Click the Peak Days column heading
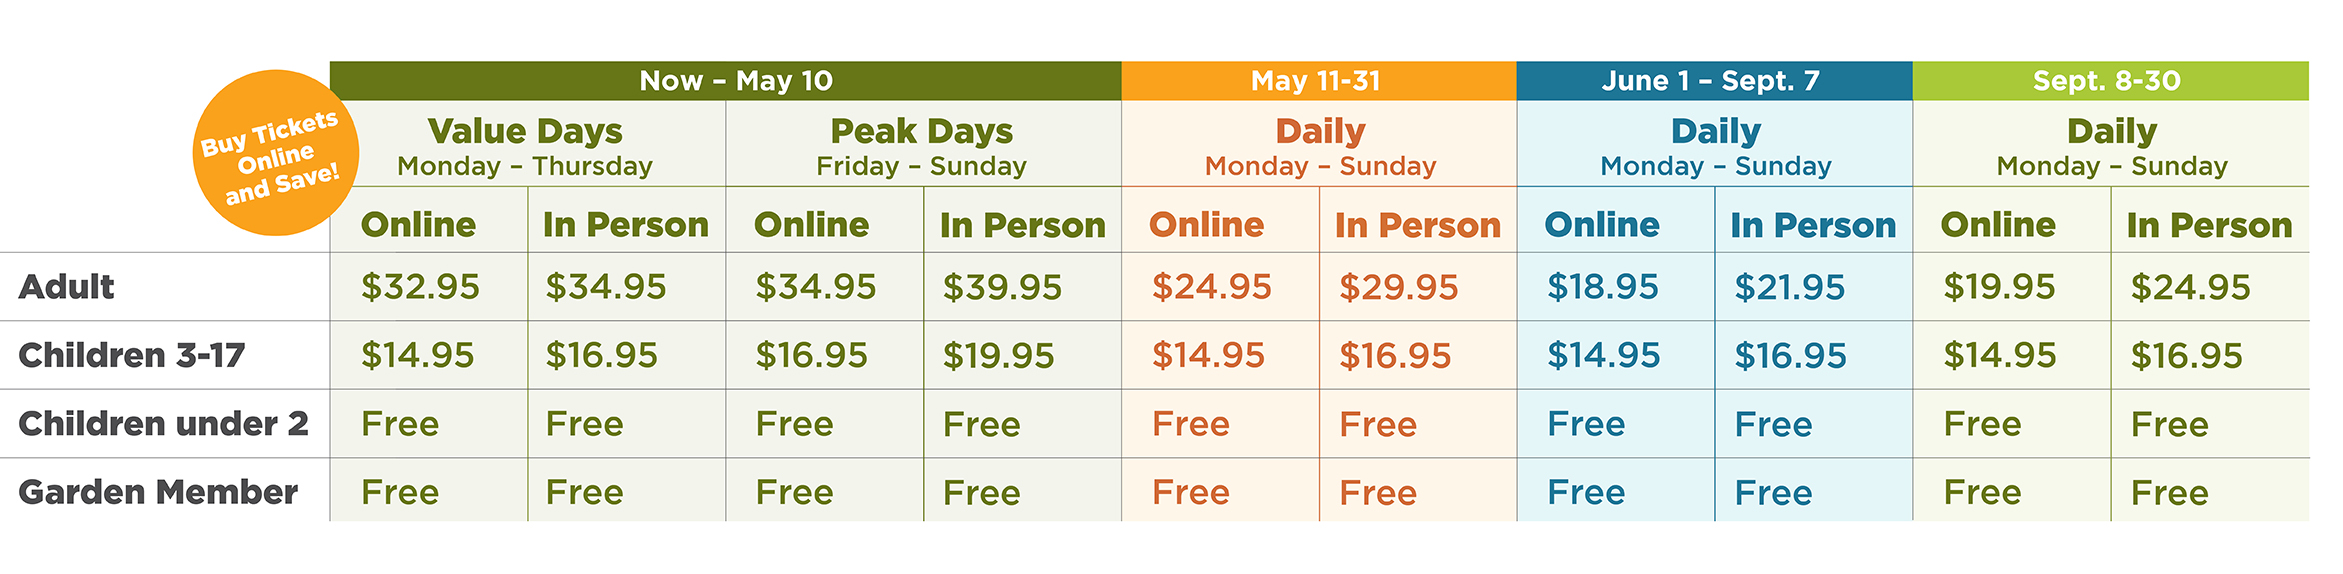 coord(921,132)
